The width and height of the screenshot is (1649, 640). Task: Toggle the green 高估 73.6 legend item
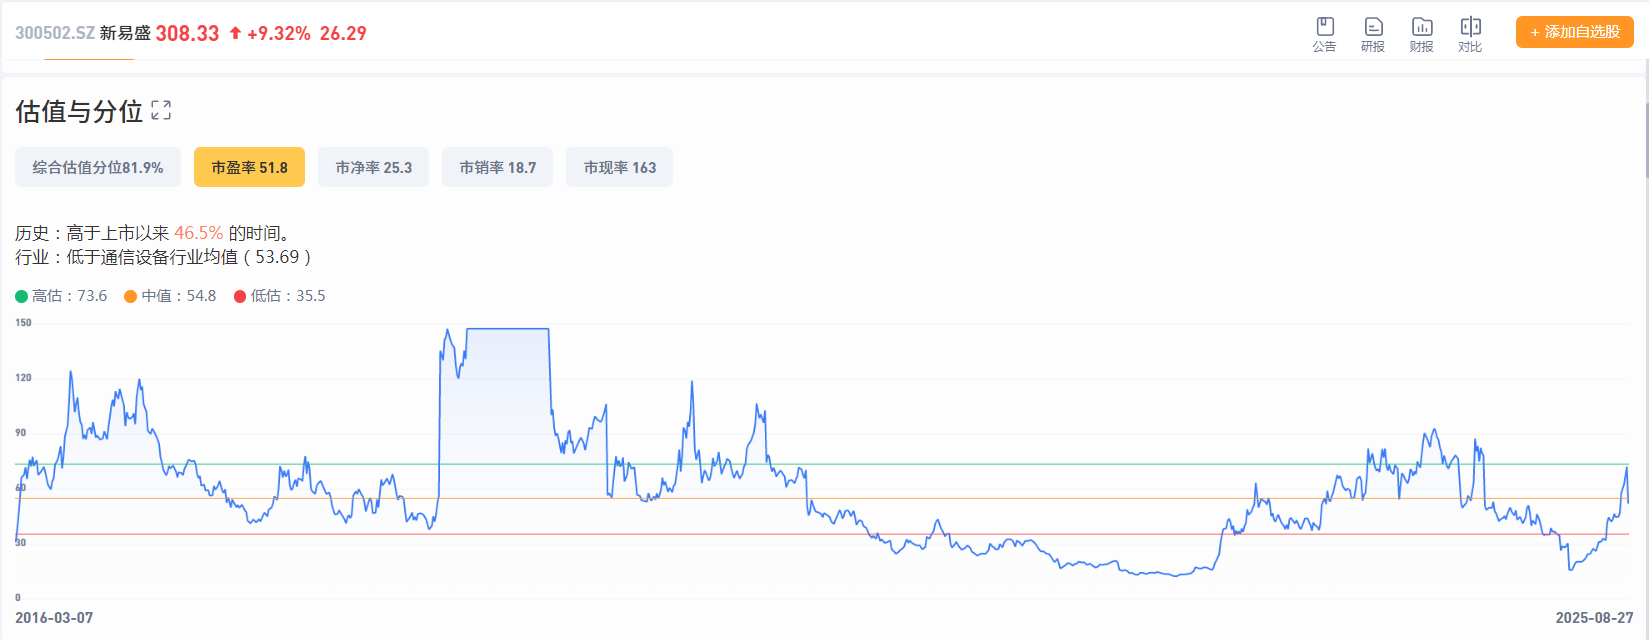point(61,296)
